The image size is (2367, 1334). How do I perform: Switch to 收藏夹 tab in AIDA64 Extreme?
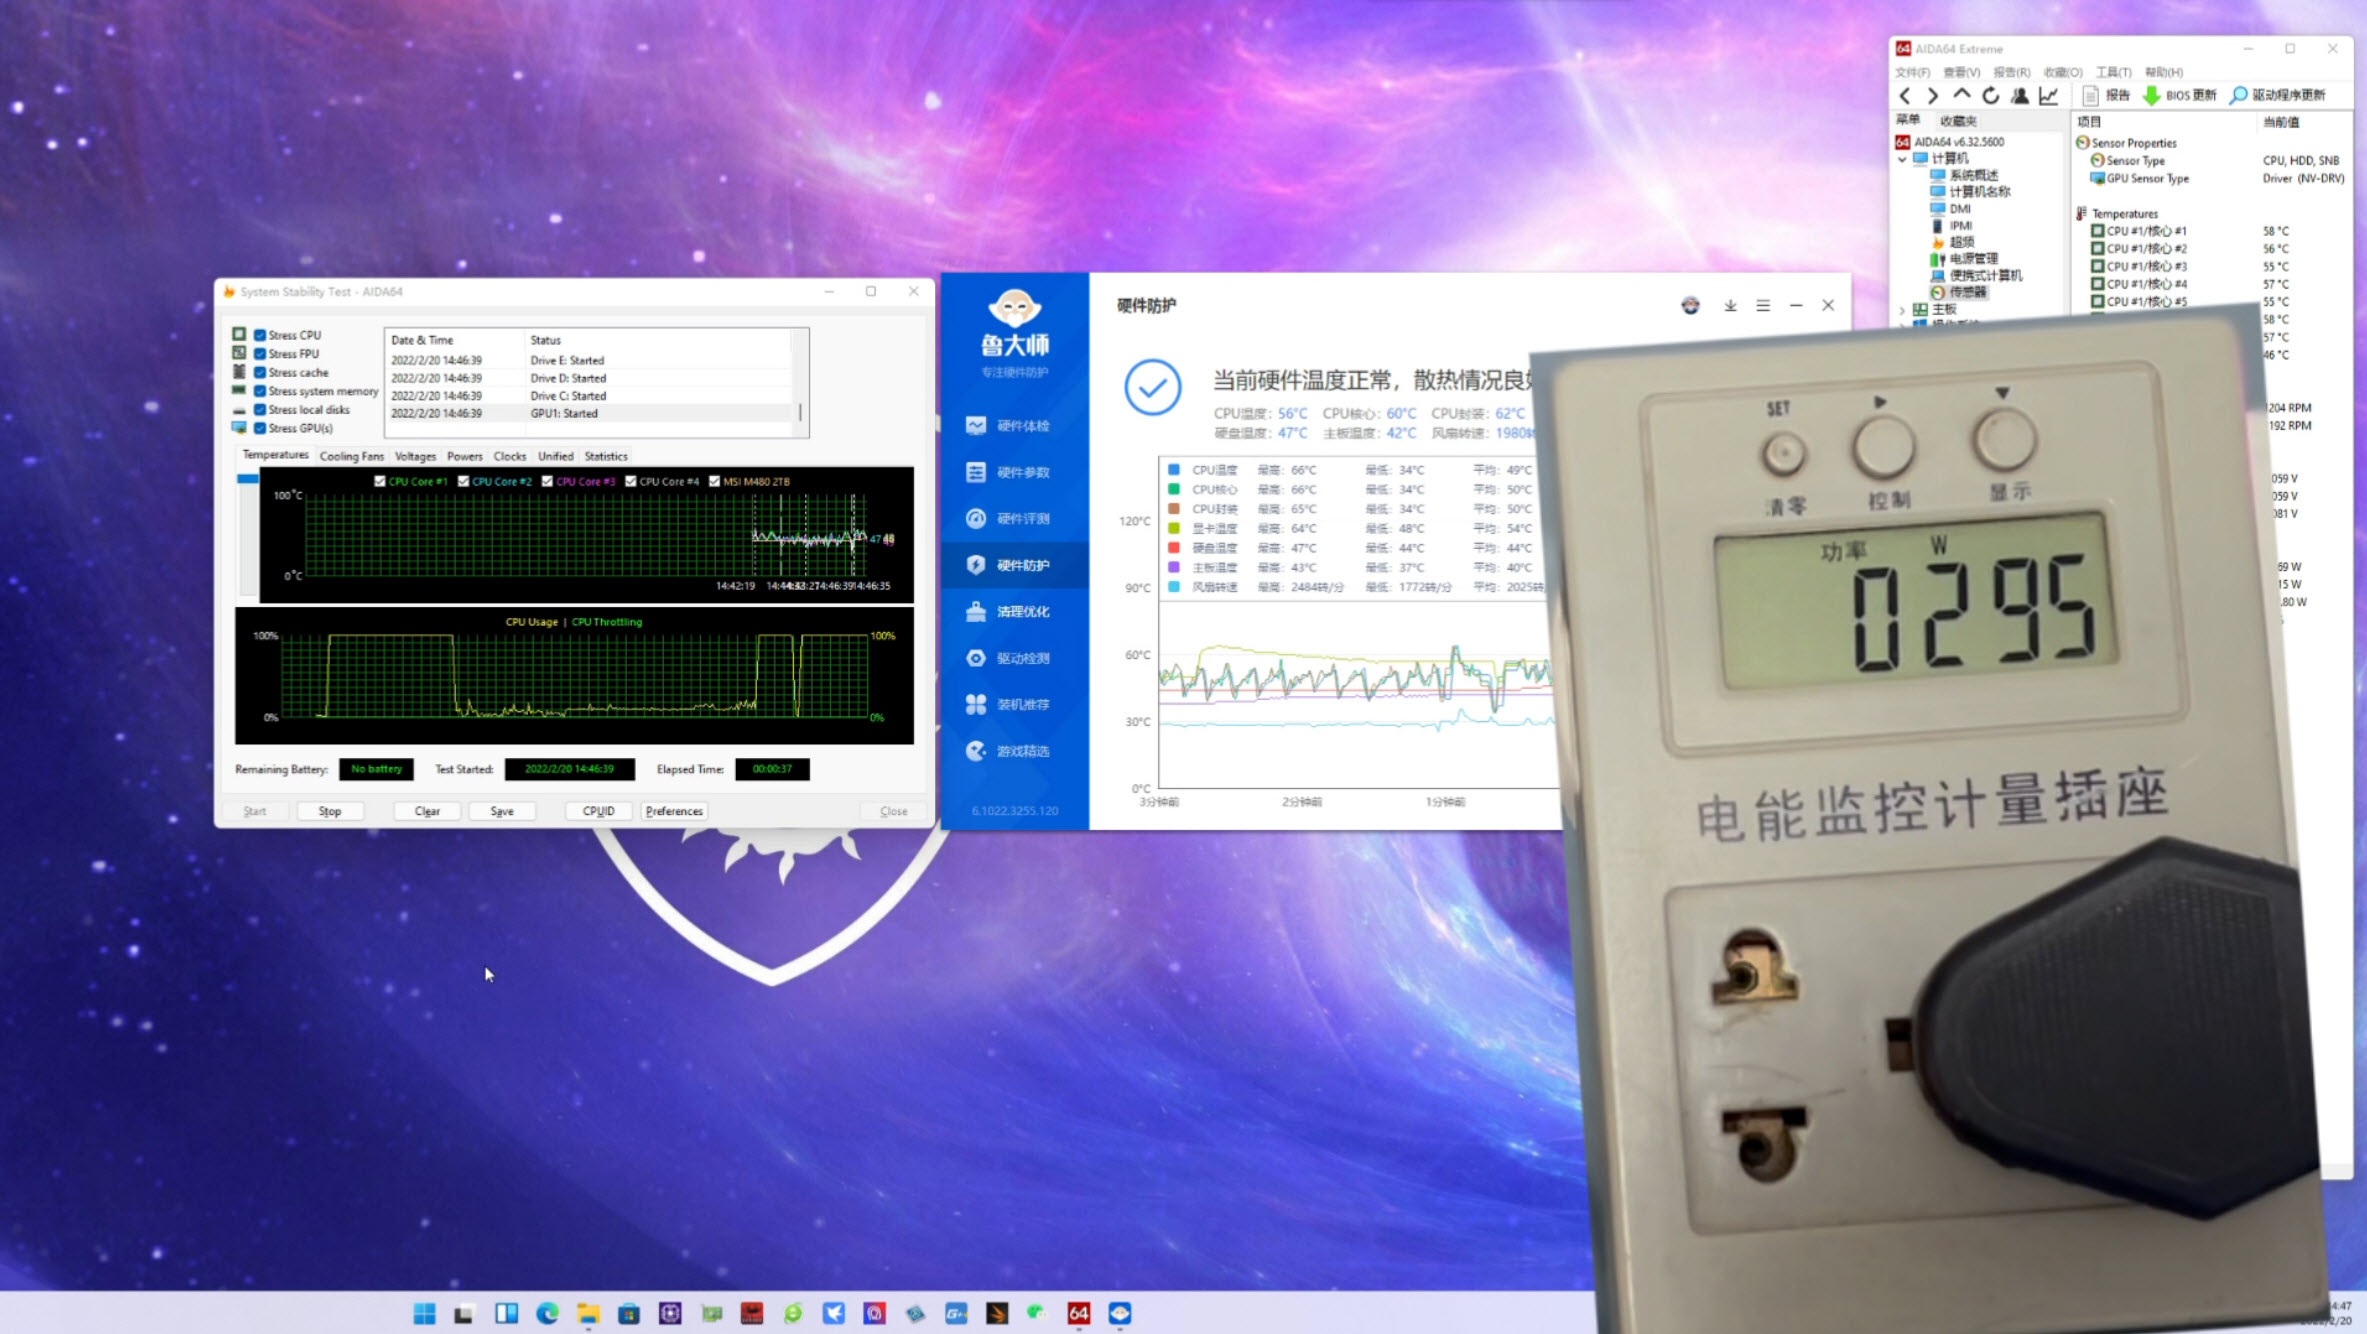(x=1958, y=120)
